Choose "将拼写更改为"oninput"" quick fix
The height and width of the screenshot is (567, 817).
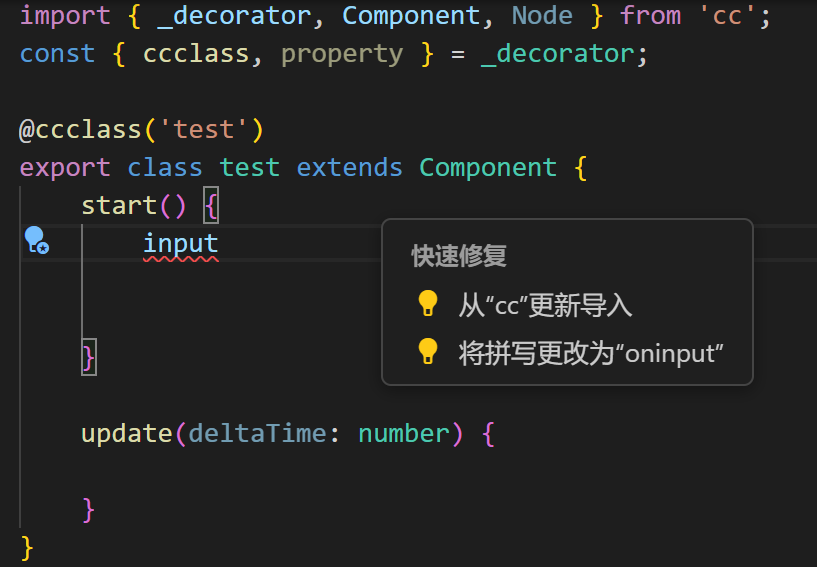point(590,353)
